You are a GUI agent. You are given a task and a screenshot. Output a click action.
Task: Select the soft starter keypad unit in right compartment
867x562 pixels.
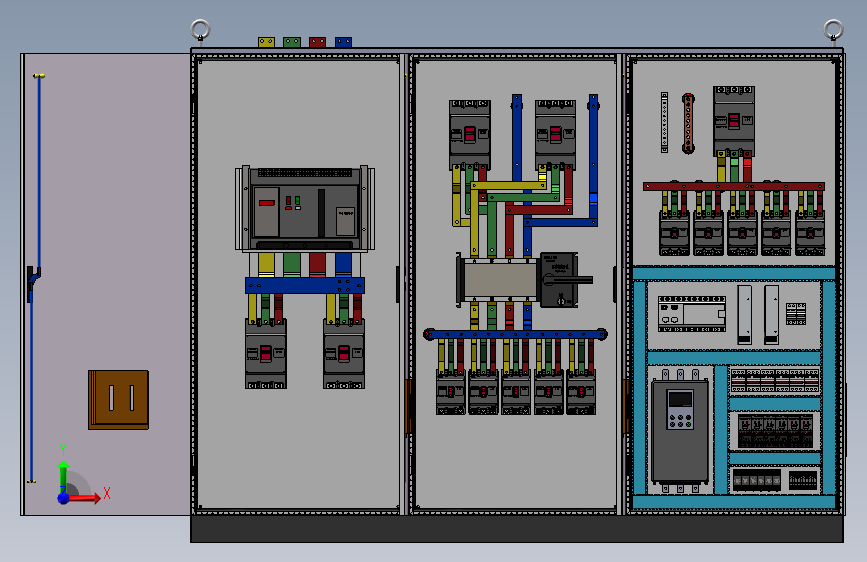pos(680,431)
